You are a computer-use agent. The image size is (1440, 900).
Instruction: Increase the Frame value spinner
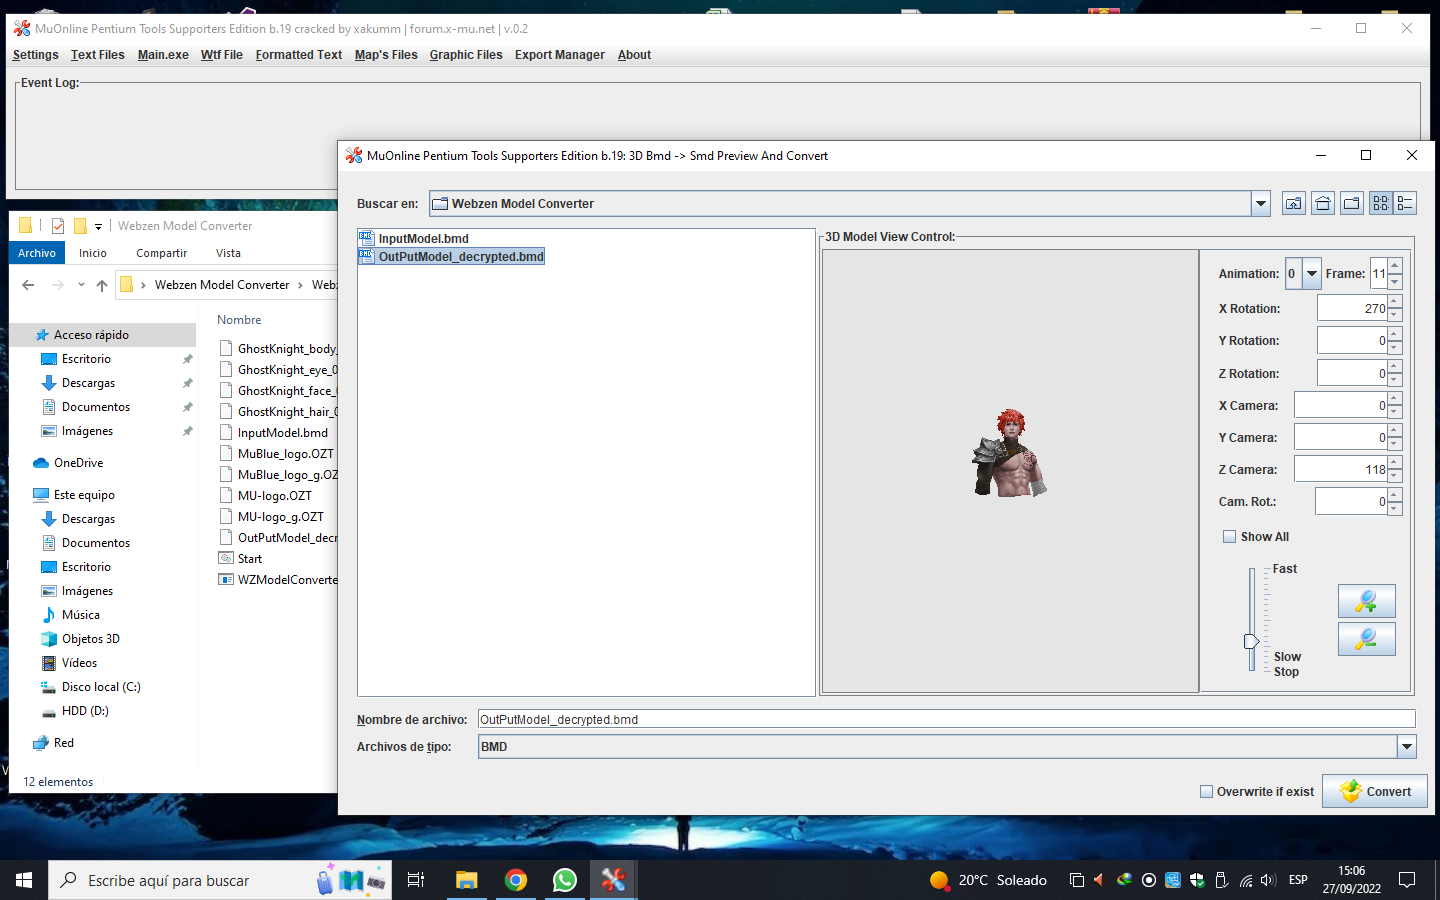point(1394,266)
